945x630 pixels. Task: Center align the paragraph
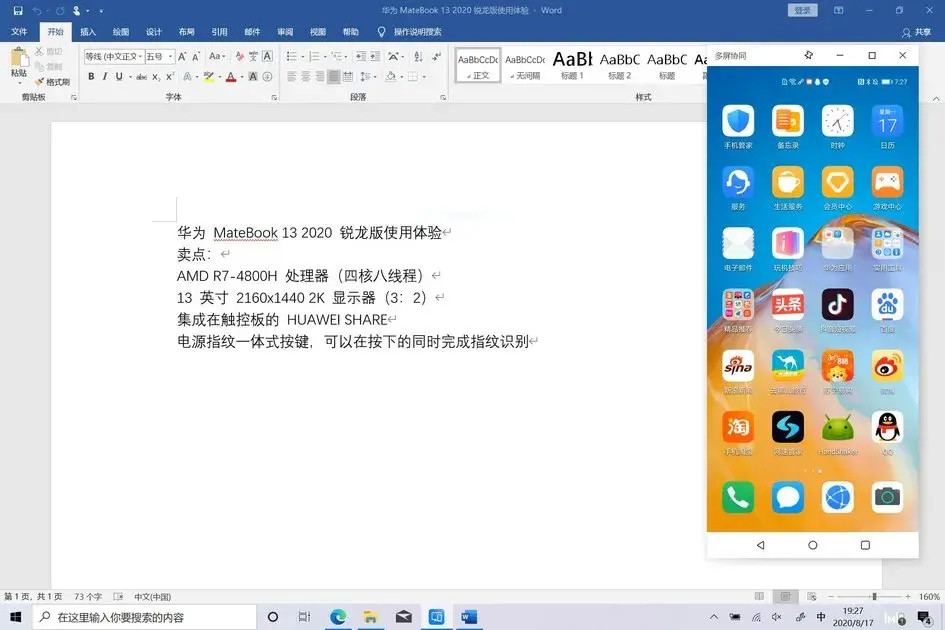(x=306, y=77)
